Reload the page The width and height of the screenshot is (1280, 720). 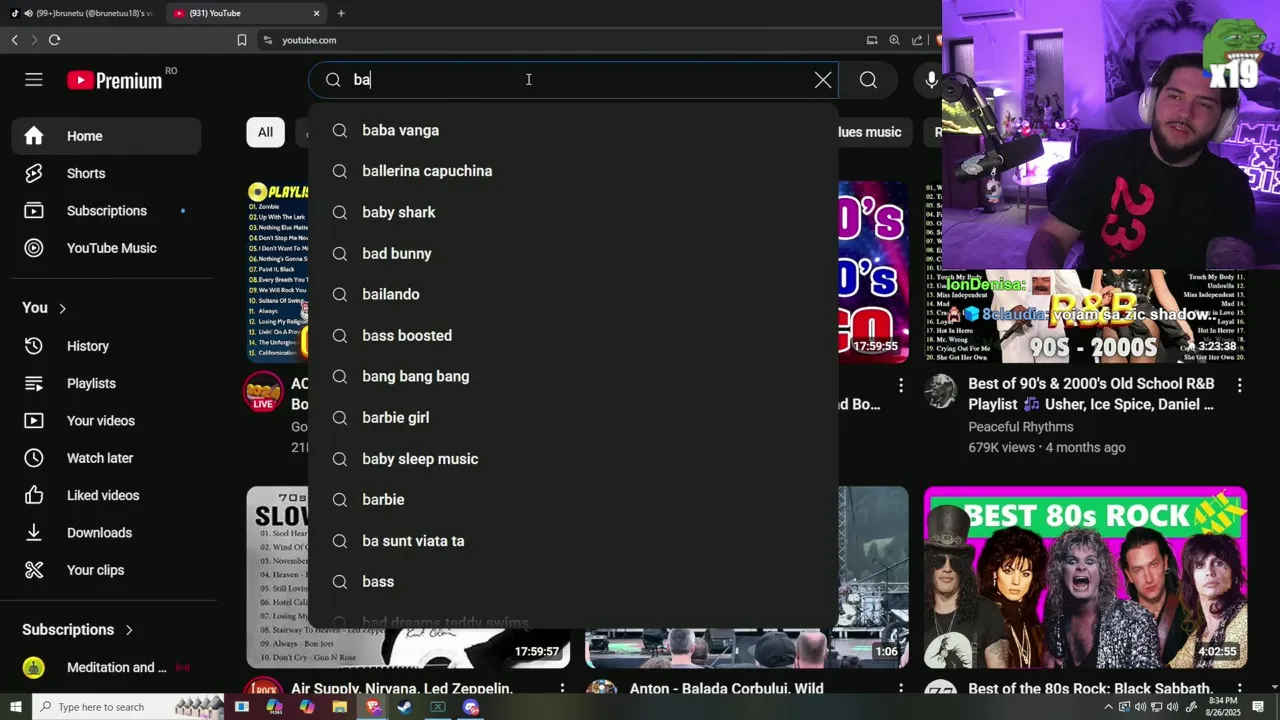54,40
